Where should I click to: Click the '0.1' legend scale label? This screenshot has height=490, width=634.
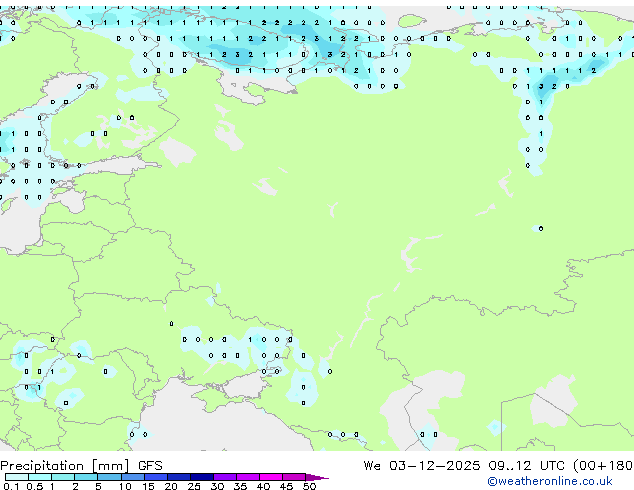pos(11,486)
